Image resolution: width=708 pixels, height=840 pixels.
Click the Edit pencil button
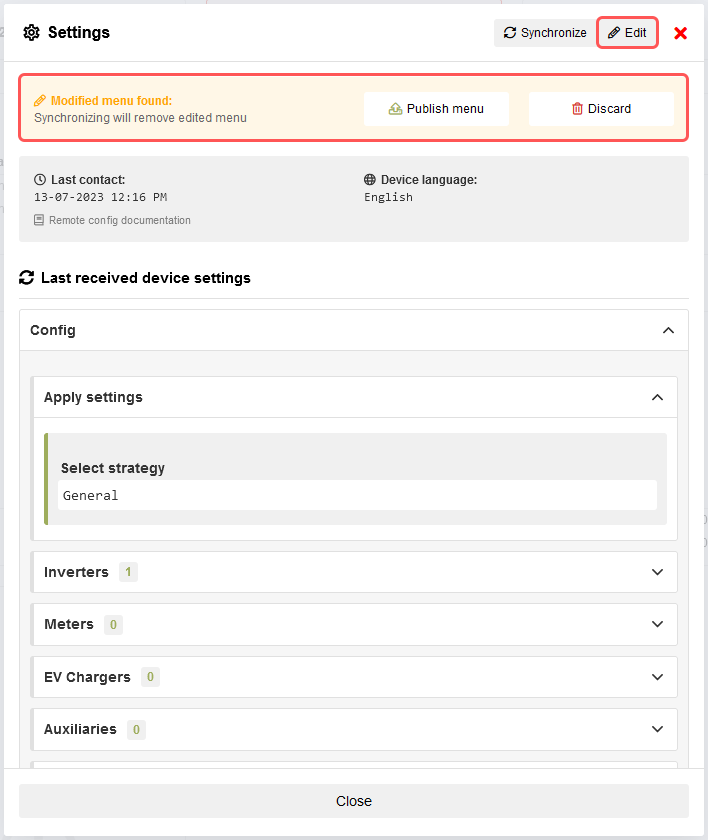[627, 33]
